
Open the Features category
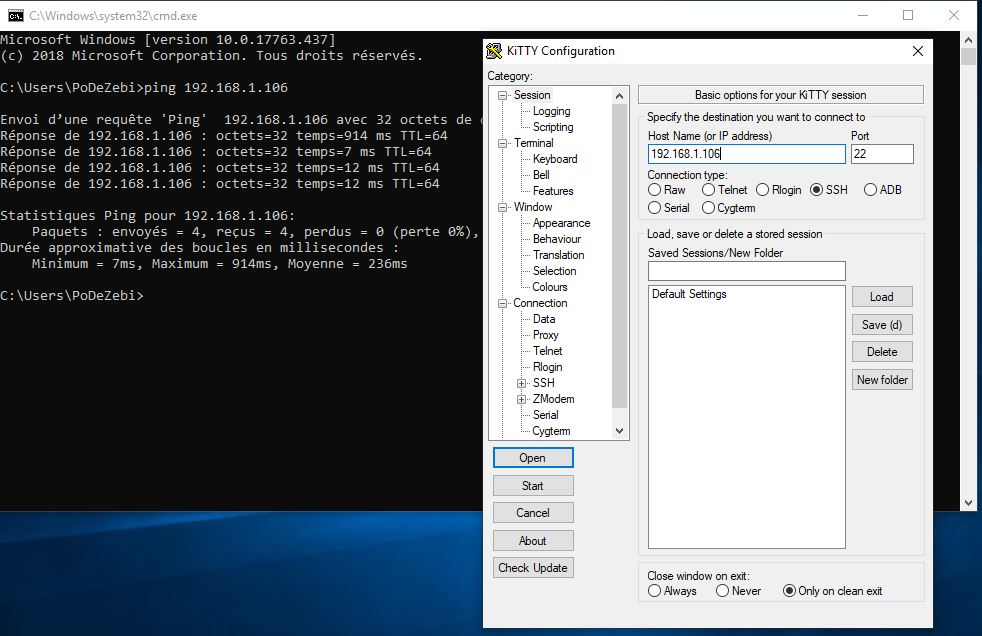click(553, 191)
